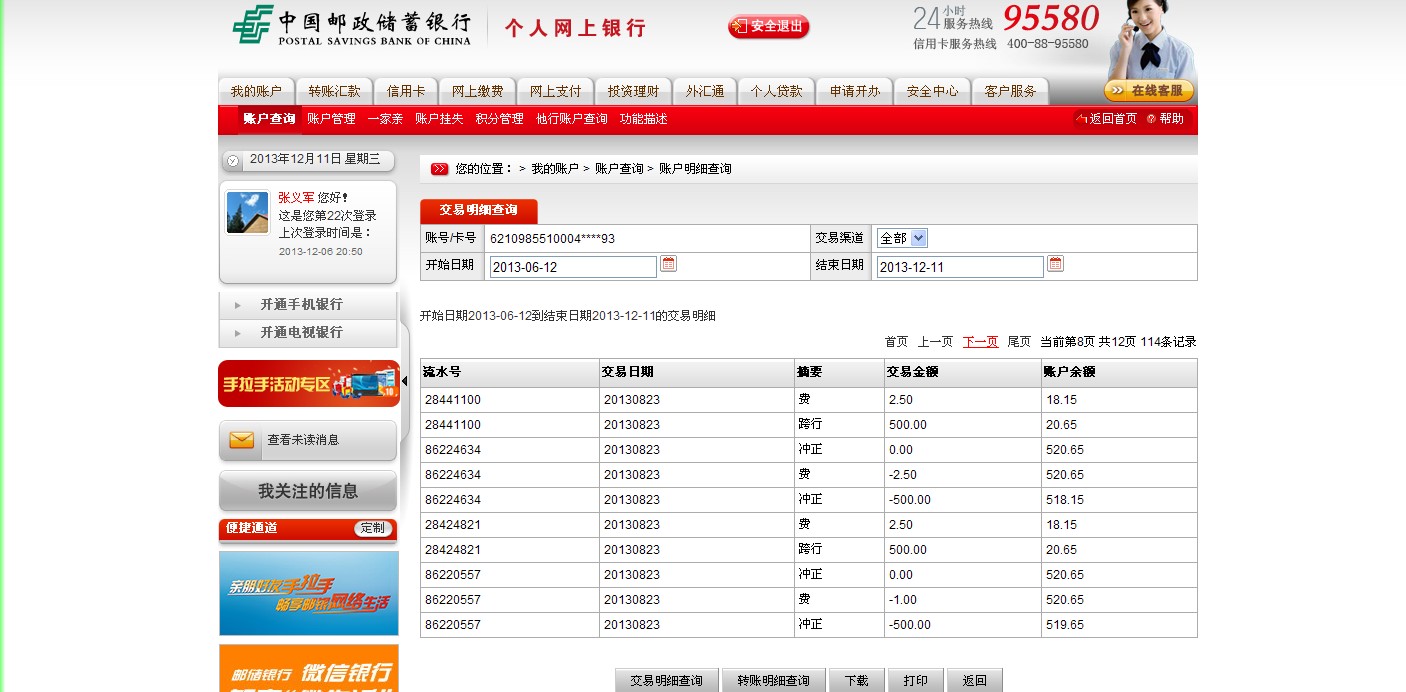The image size is (1406, 692).
Task: Click the red safe logout button
Action: click(768, 27)
